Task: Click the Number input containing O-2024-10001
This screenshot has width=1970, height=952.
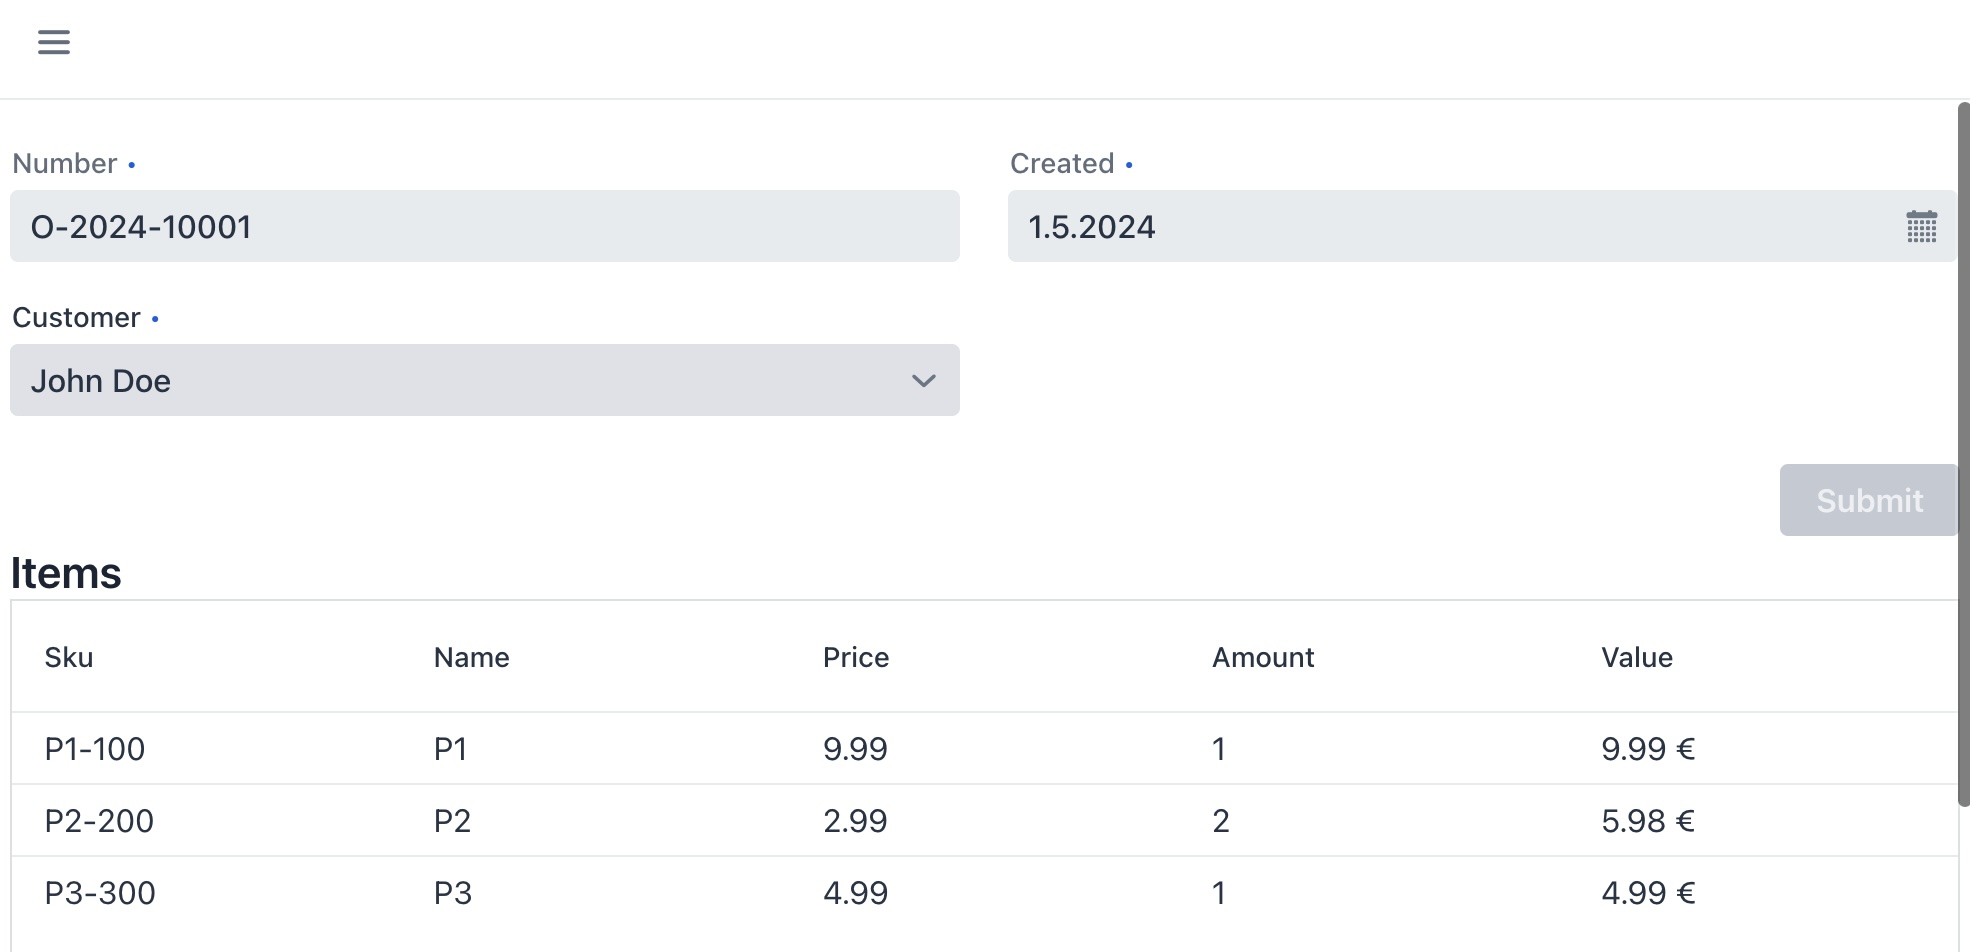Action: 485,226
